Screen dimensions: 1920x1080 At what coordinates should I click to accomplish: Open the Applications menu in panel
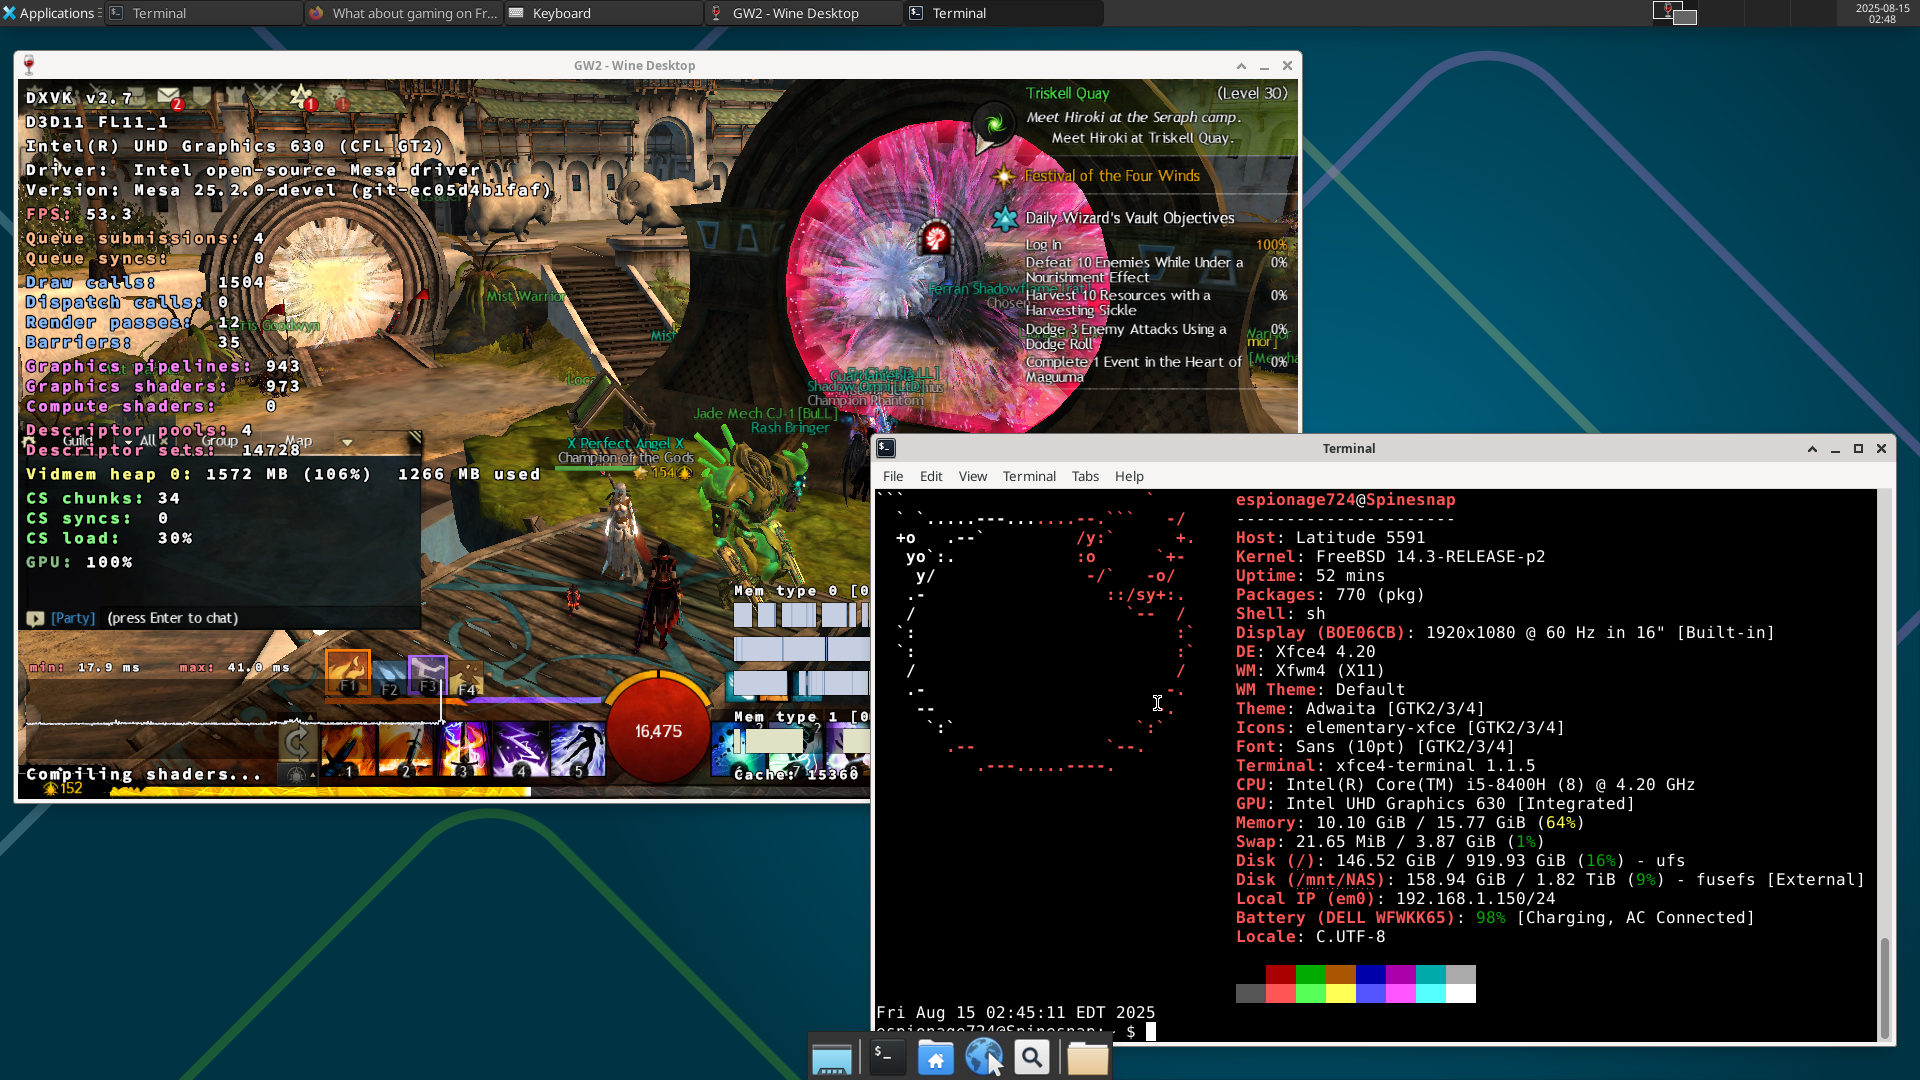pyautogui.click(x=50, y=13)
